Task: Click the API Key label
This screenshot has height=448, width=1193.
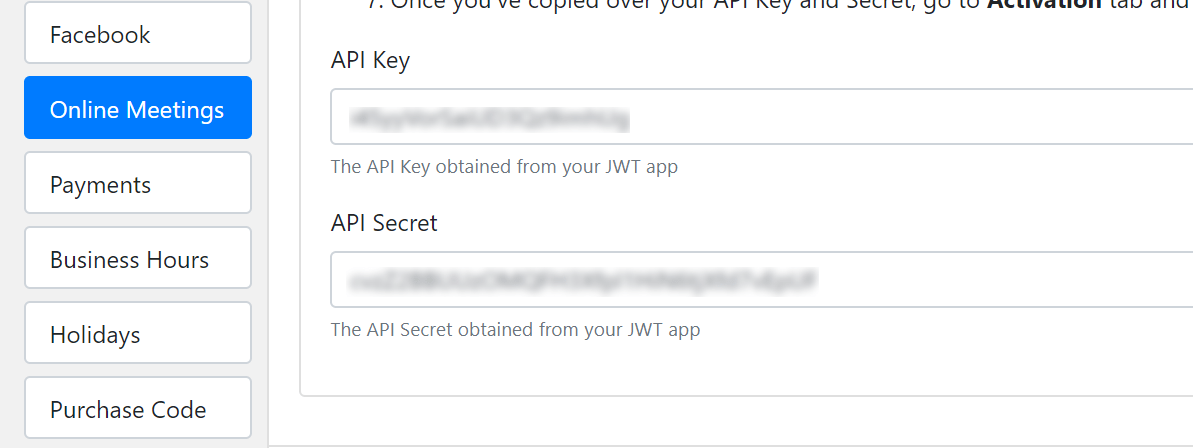Action: click(371, 61)
